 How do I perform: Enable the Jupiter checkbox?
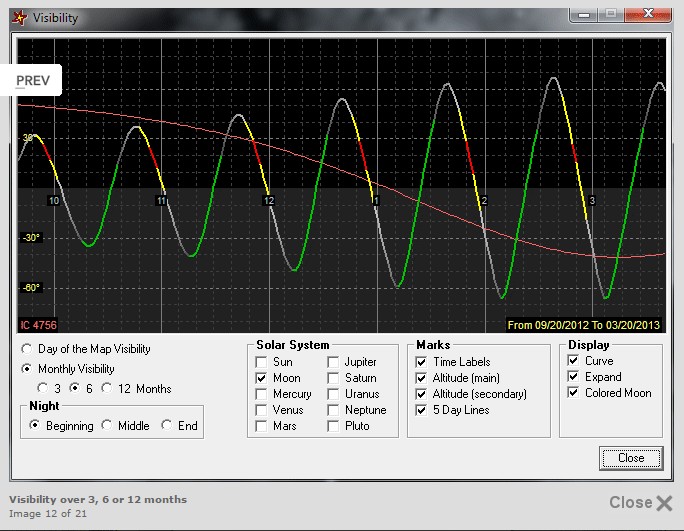(x=333, y=362)
